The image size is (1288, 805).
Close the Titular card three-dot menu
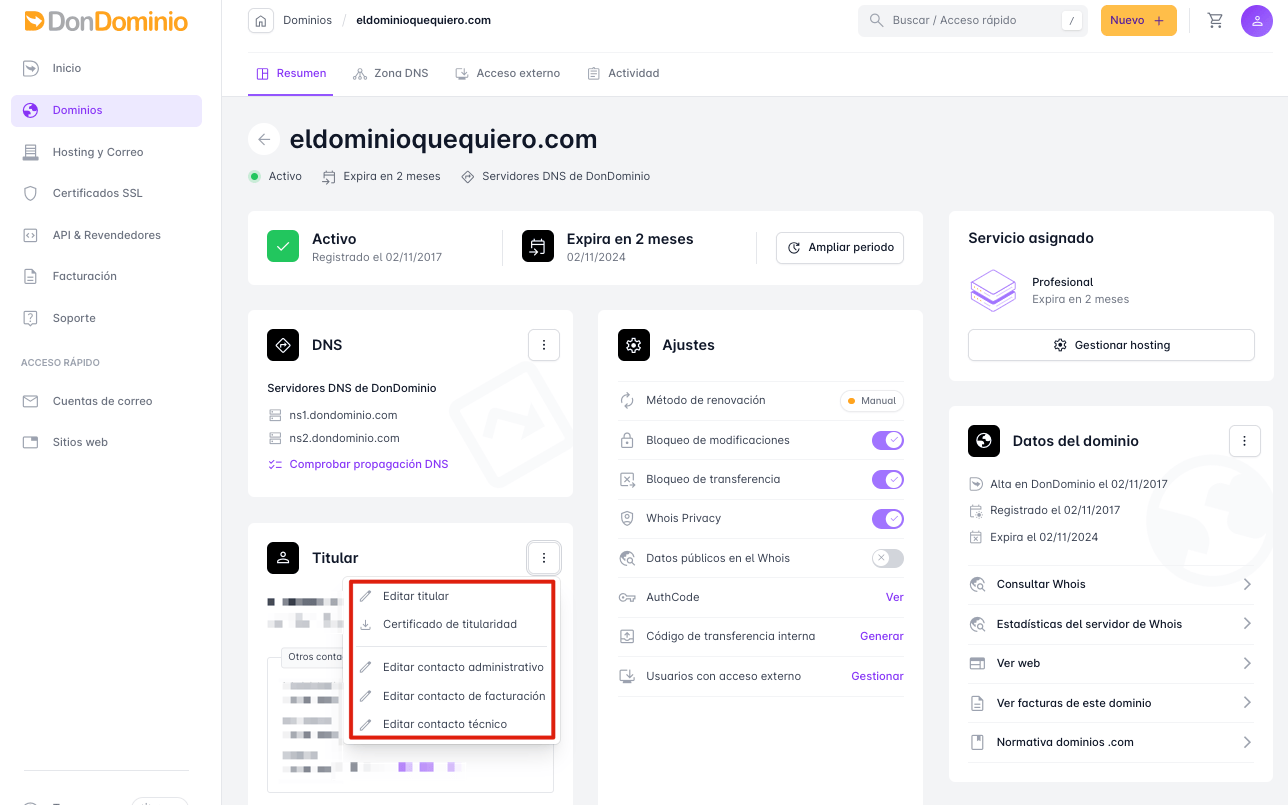[x=544, y=558]
